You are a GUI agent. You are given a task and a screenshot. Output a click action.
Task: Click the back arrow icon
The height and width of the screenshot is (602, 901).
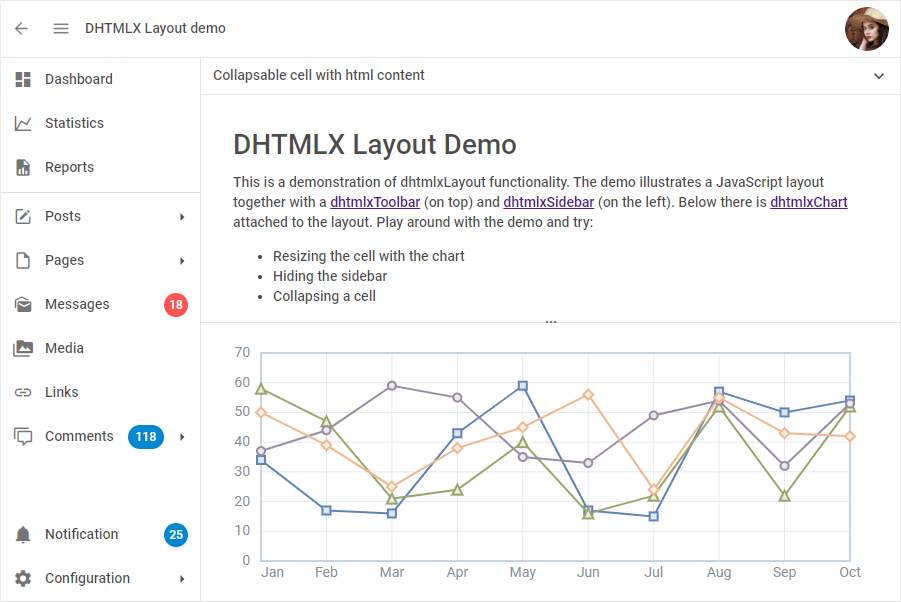(x=21, y=29)
